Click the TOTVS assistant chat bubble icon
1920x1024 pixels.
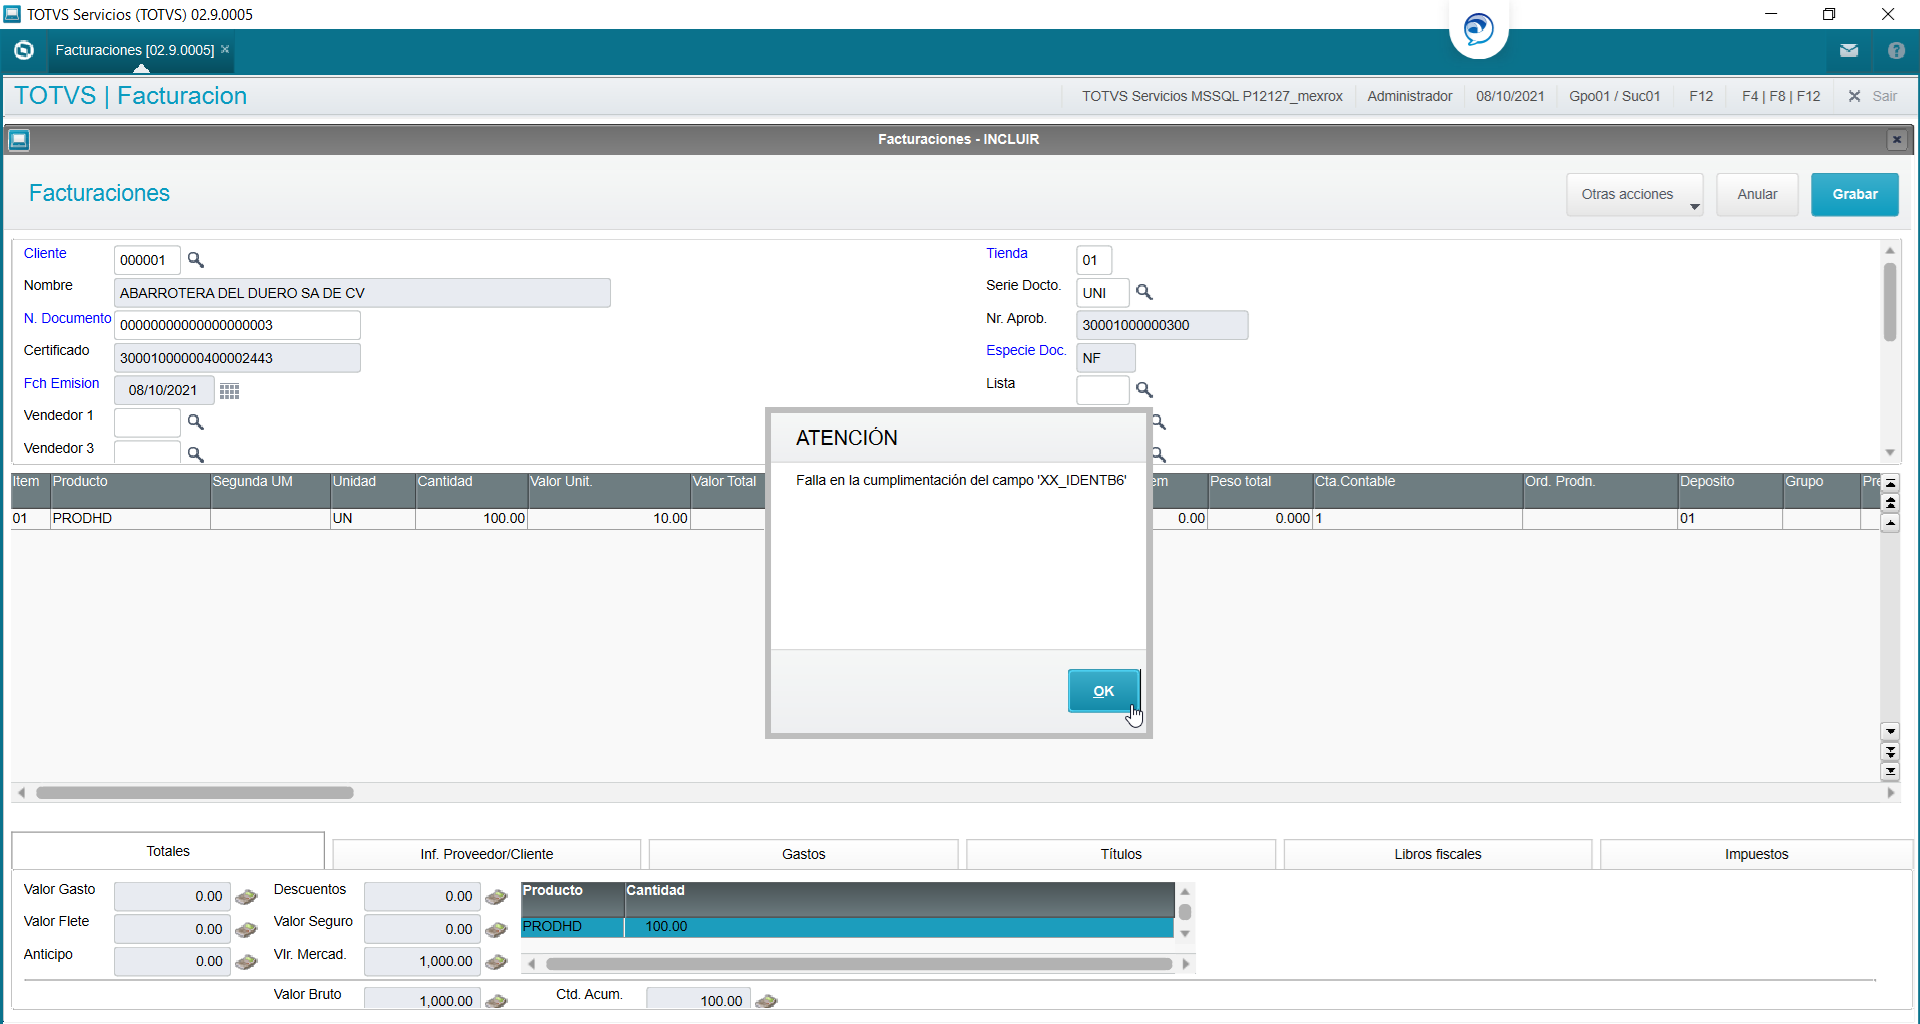click(1478, 28)
